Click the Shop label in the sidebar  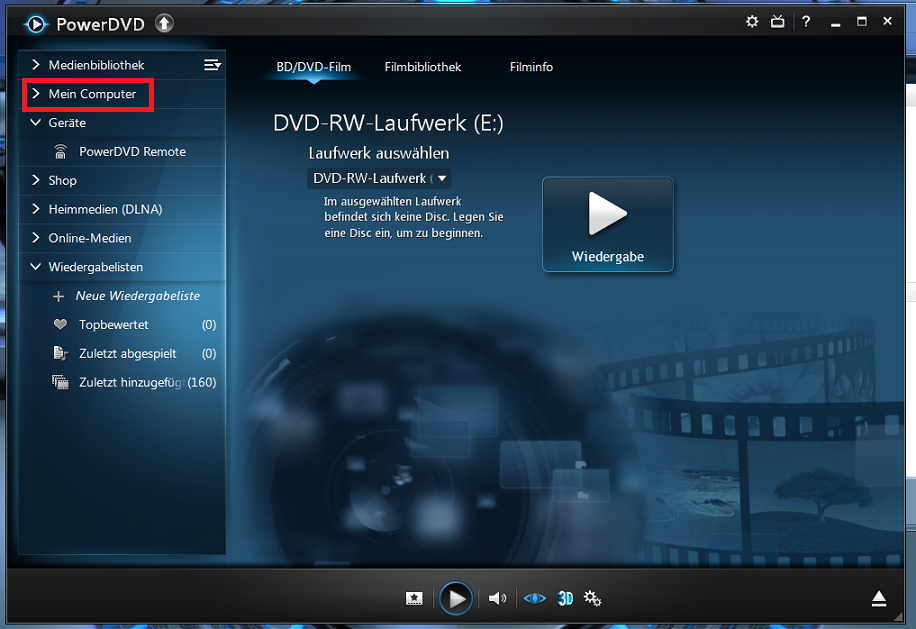pyautogui.click(x=63, y=180)
